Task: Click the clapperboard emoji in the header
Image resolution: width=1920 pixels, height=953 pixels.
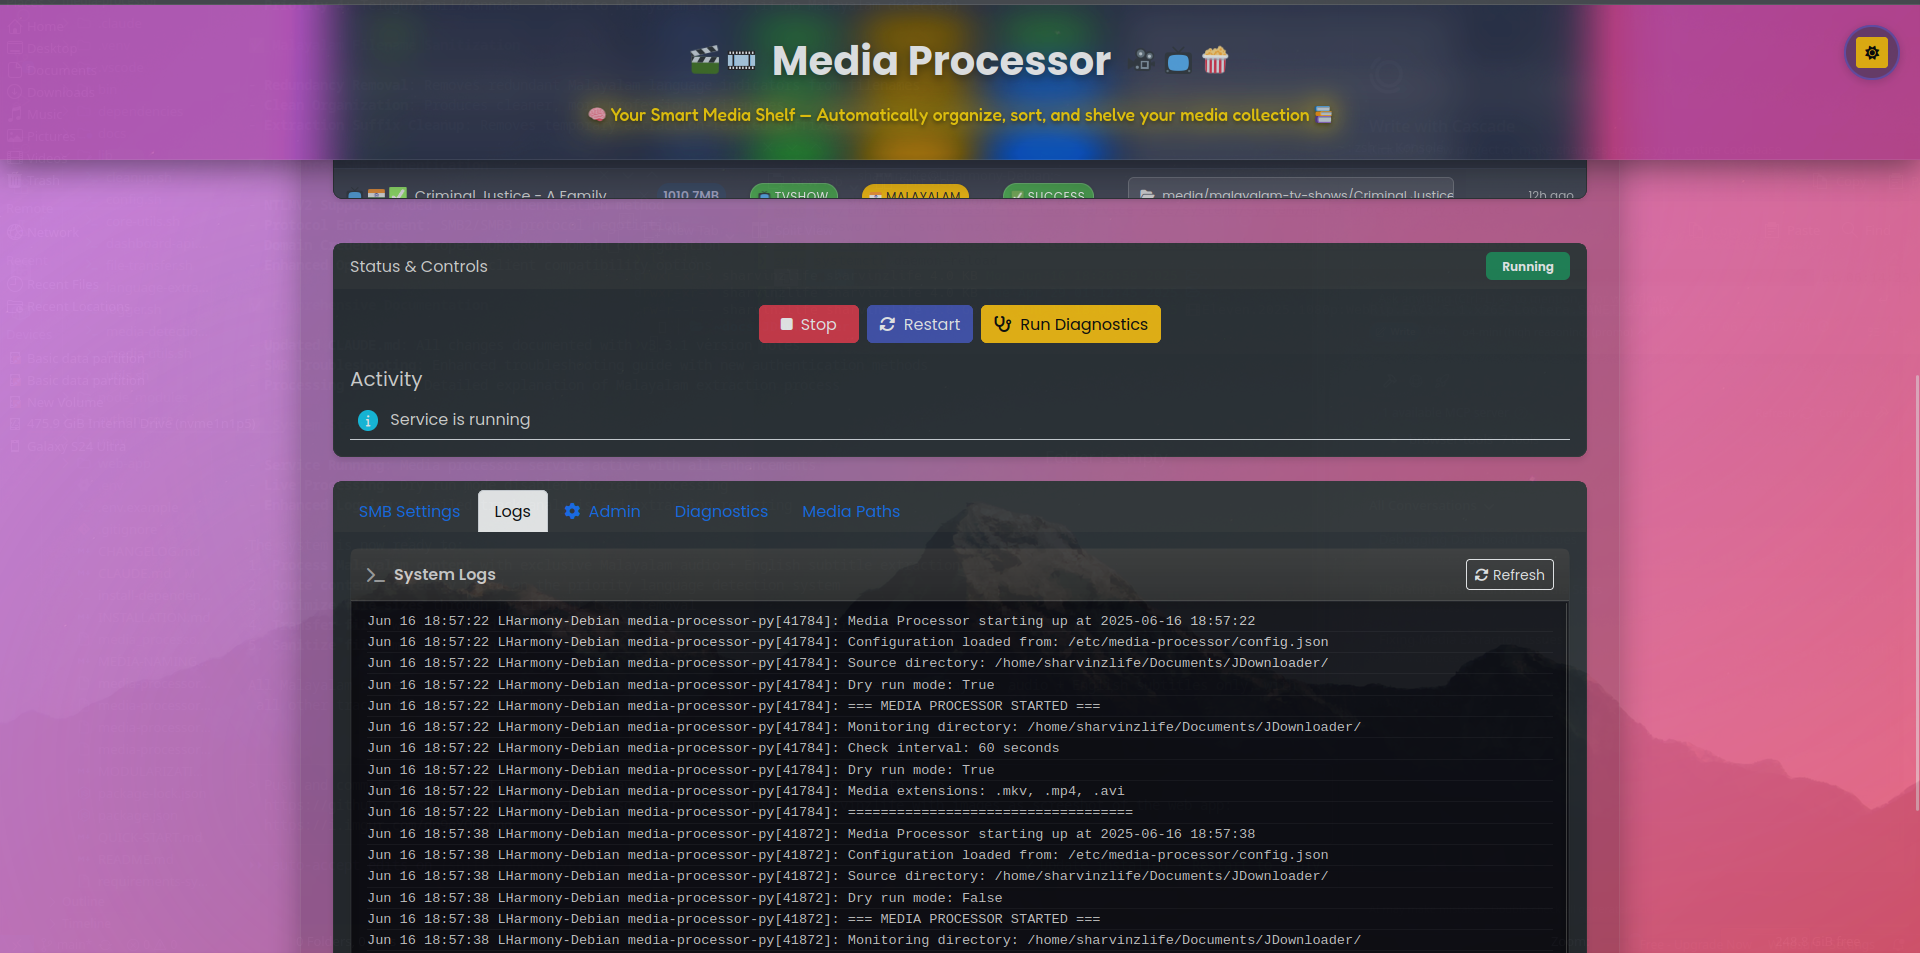Action: pyautogui.click(x=705, y=60)
